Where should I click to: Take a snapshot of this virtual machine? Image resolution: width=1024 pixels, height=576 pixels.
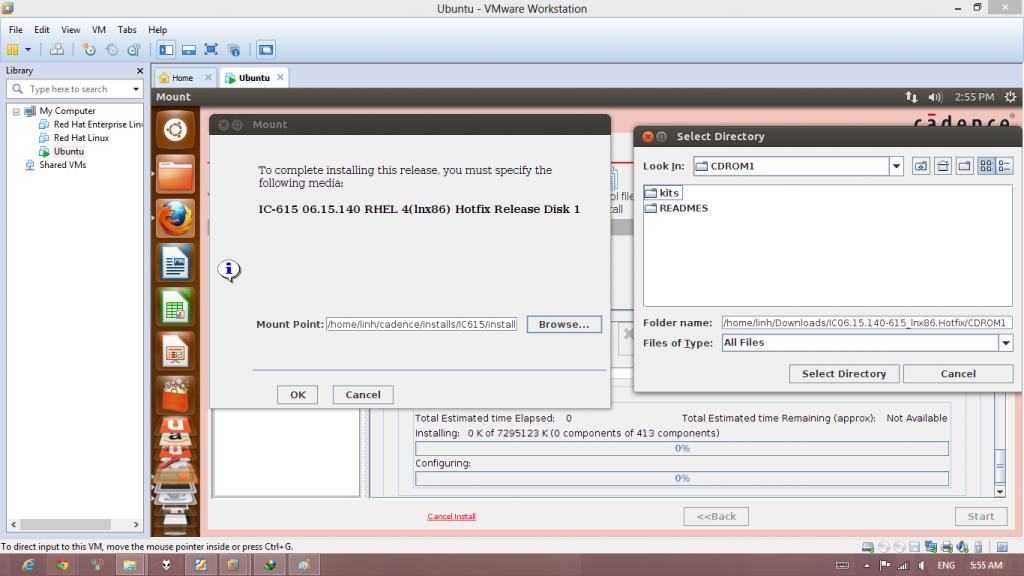pos(89,50)
